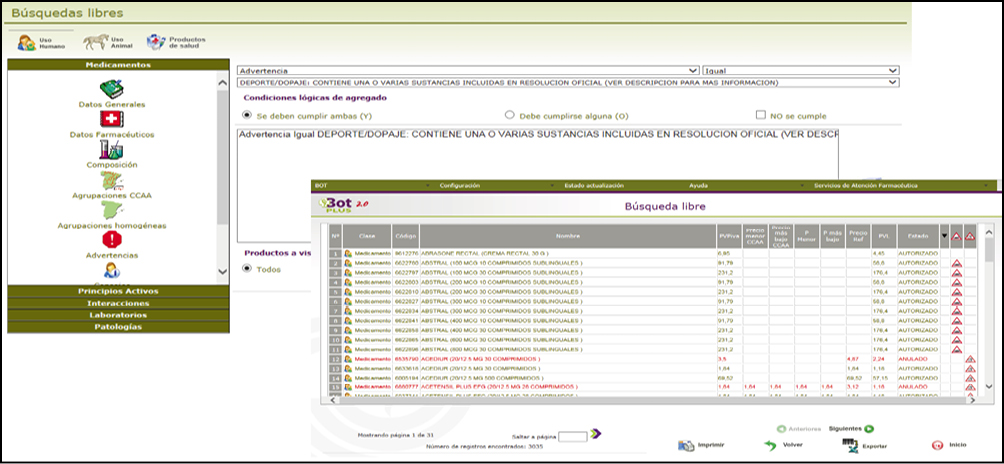Select 'Se deben cumplir ambas (Y)' option
Screen dimensions: 1004x464
click(248, 115)
